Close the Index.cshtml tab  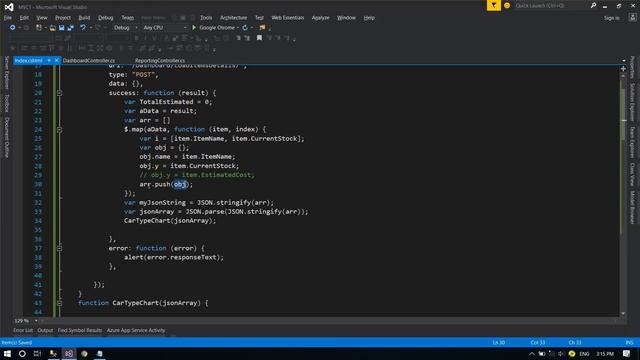(x=57, y=60)
